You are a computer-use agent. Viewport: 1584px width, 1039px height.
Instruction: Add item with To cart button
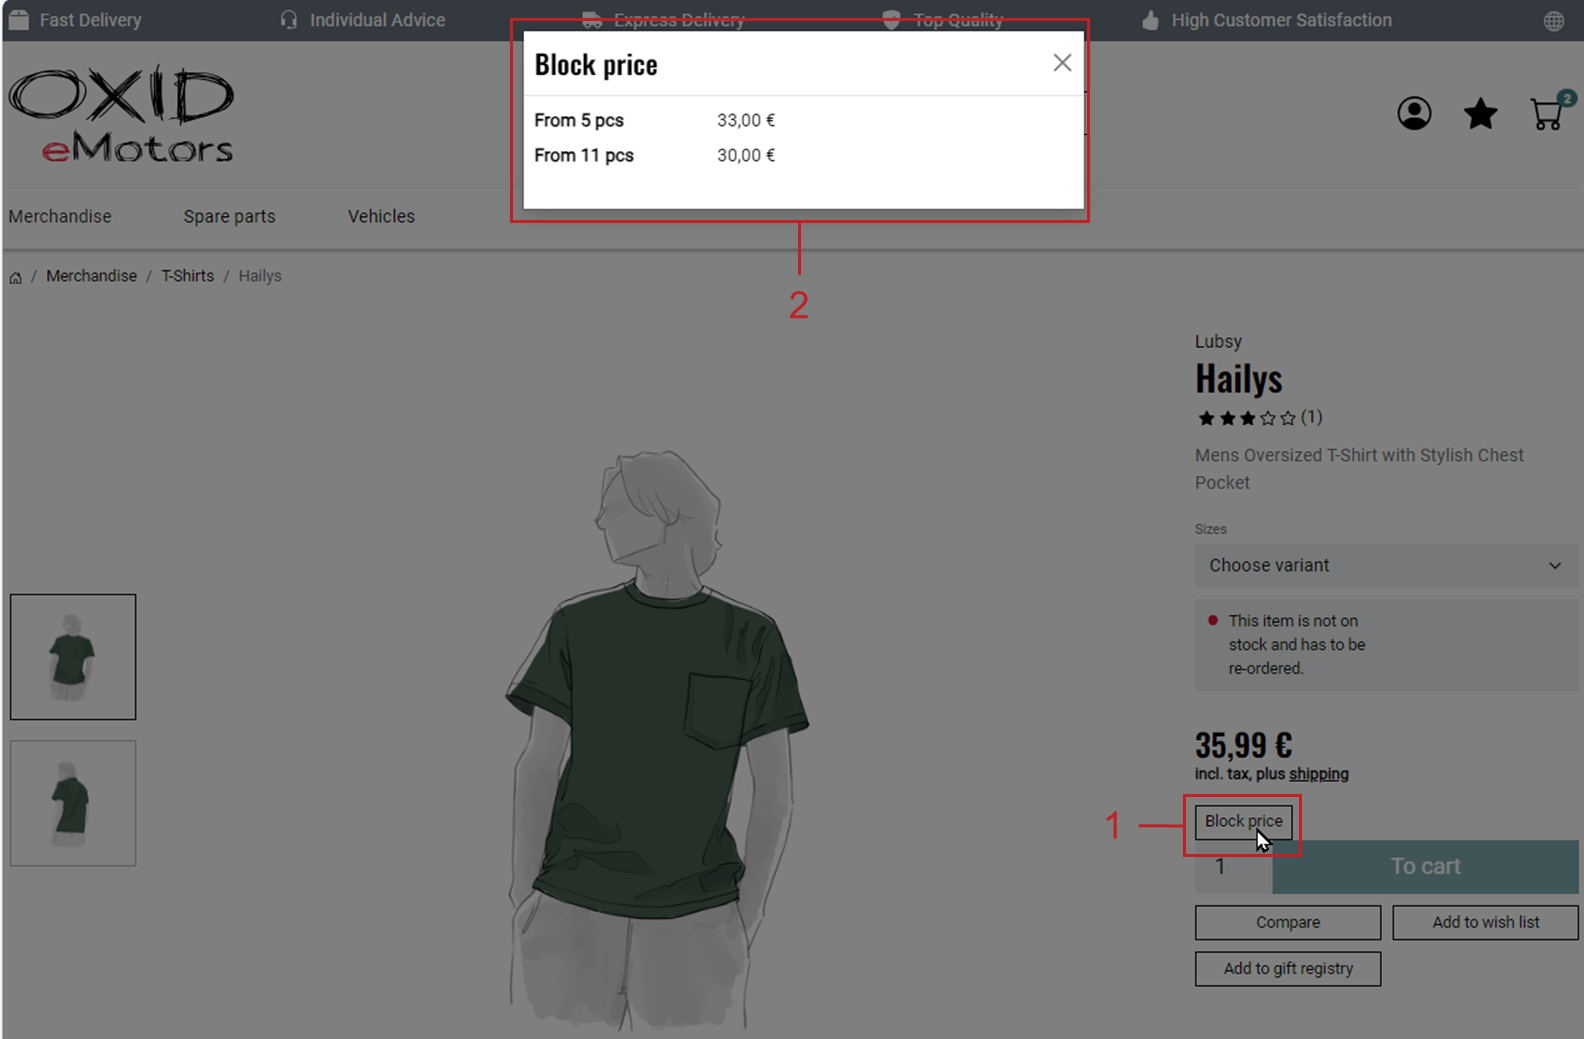1425,866
